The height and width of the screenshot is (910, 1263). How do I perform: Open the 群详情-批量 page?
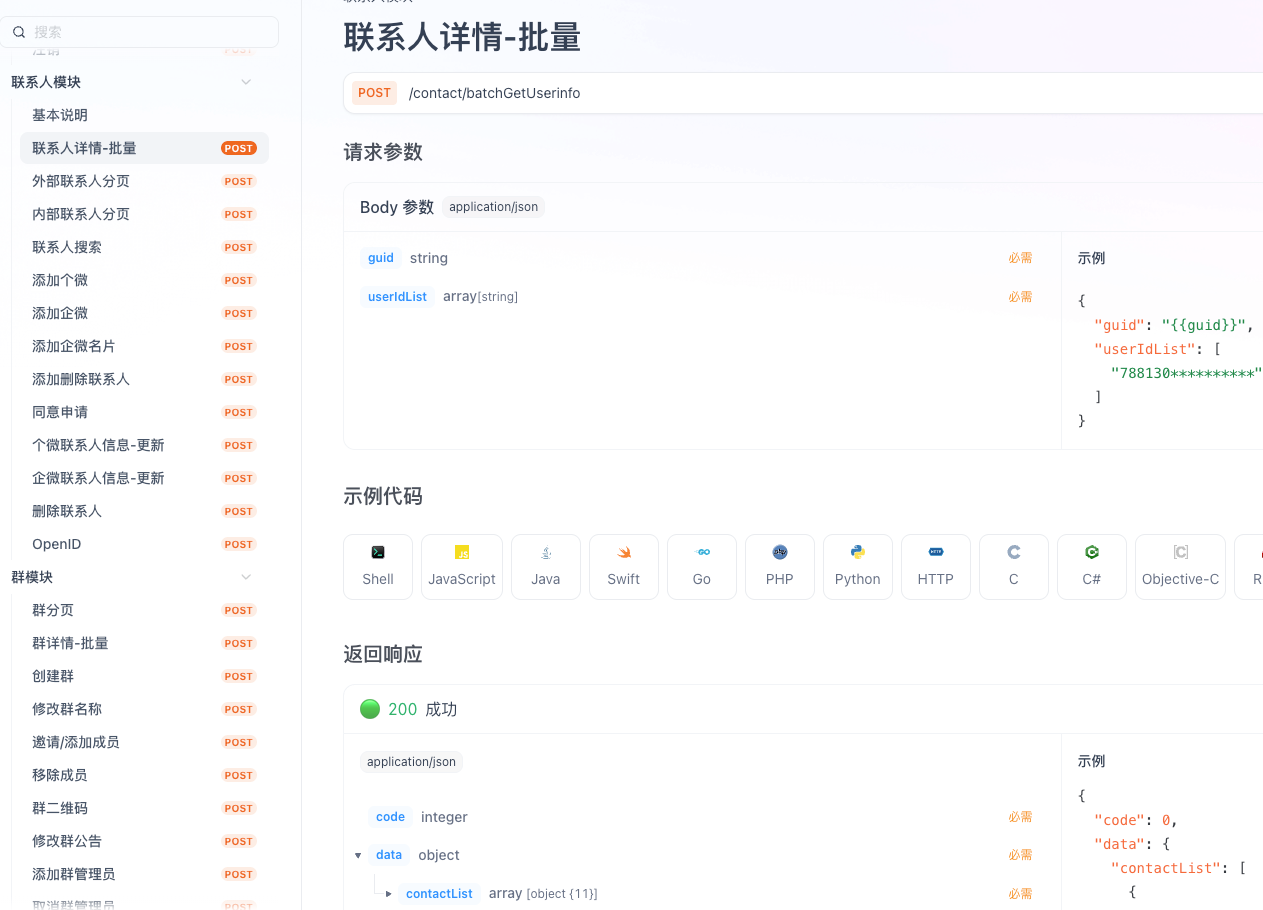coord(68,643)
